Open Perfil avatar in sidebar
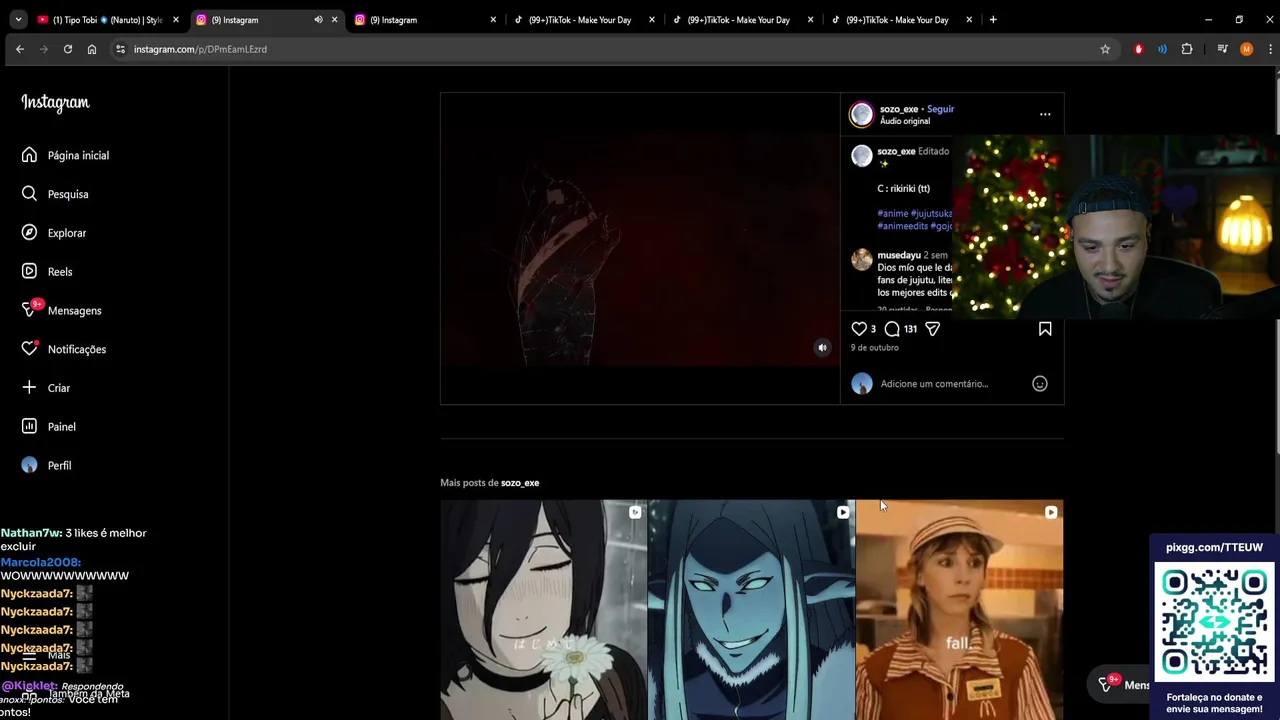The image size is (1280, 720). (x=29, y=465)
